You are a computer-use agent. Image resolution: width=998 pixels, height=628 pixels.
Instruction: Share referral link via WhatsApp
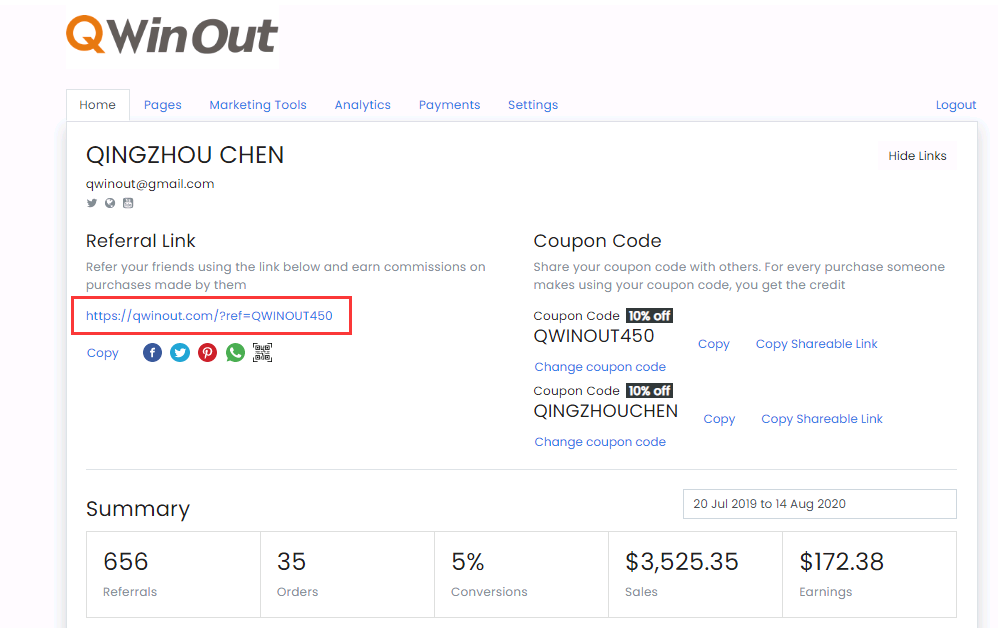click(x=235, y=352)
